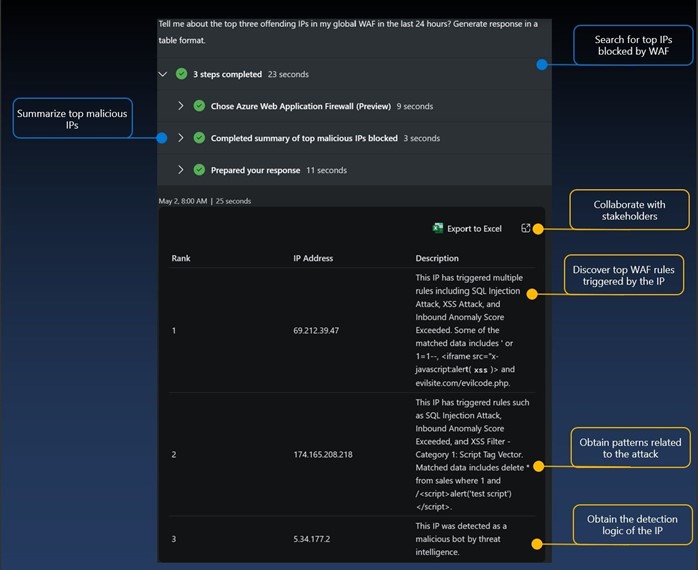Screen dimensions: 698x570
Task: Click the description of IP 174.165.208.218
Action: point(472,454)
